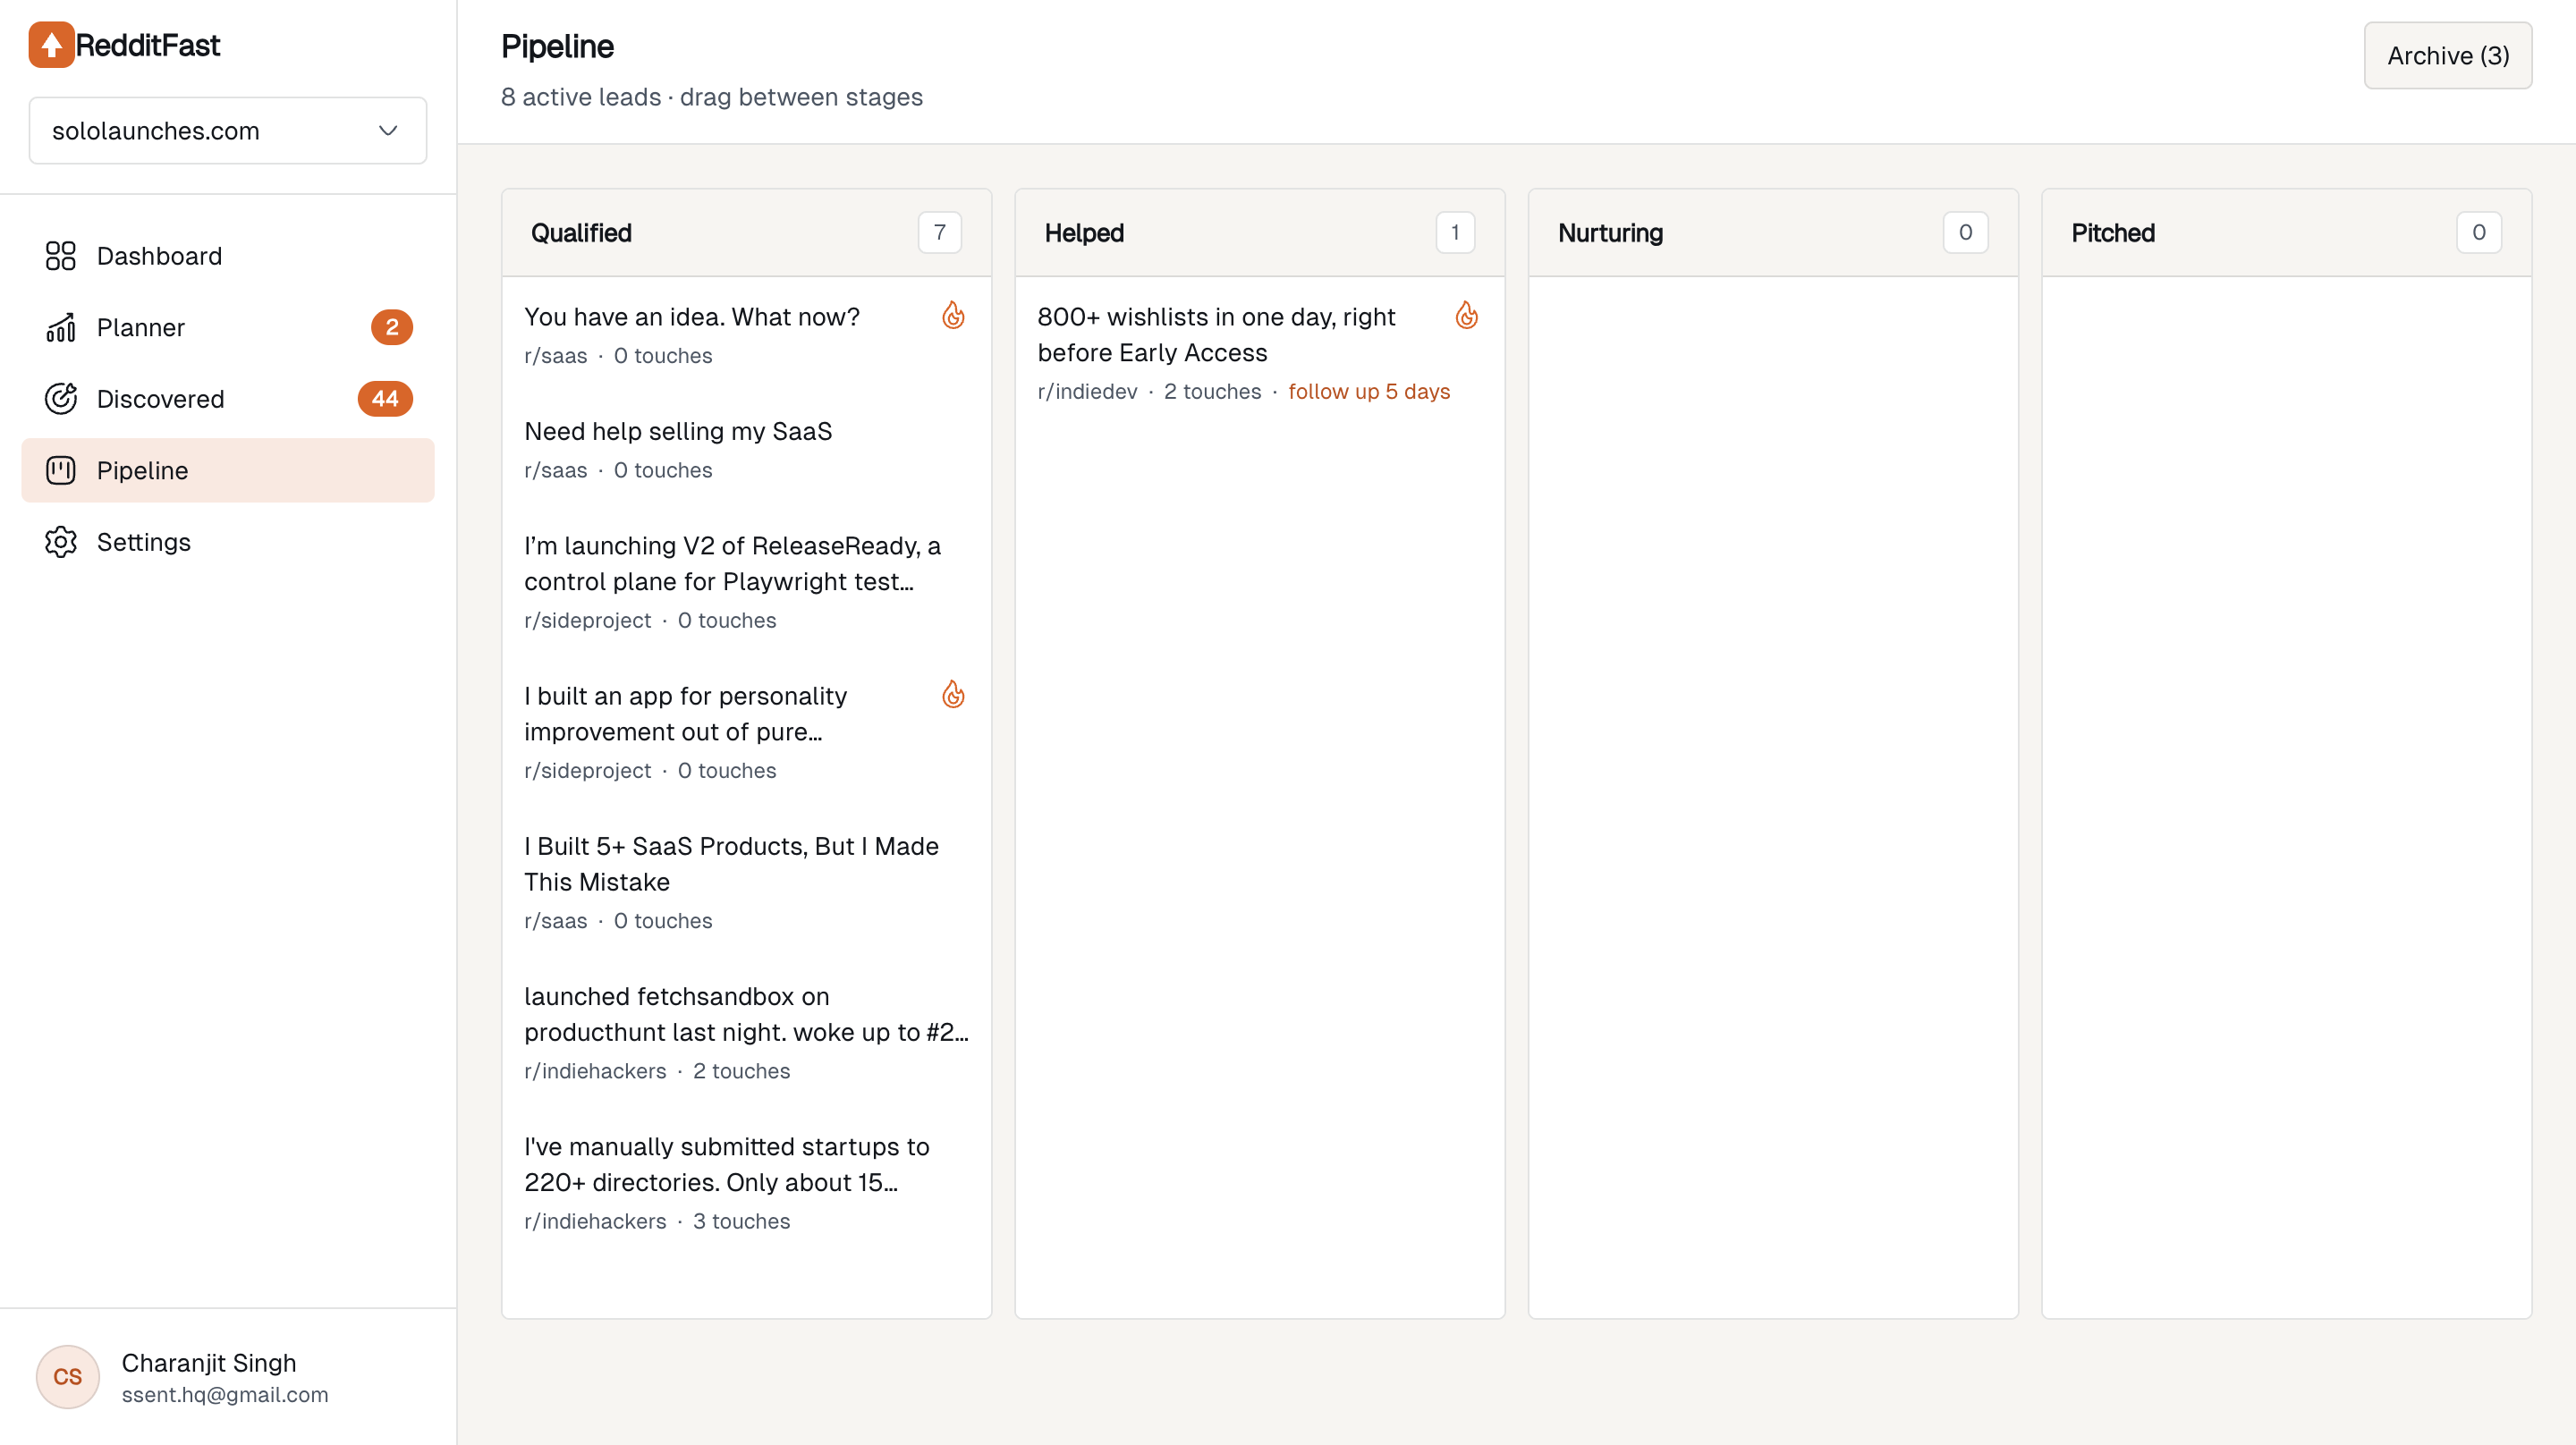
Task: Click 'r/indiedev' subreddit label
Action: (x=1087, y=392)
